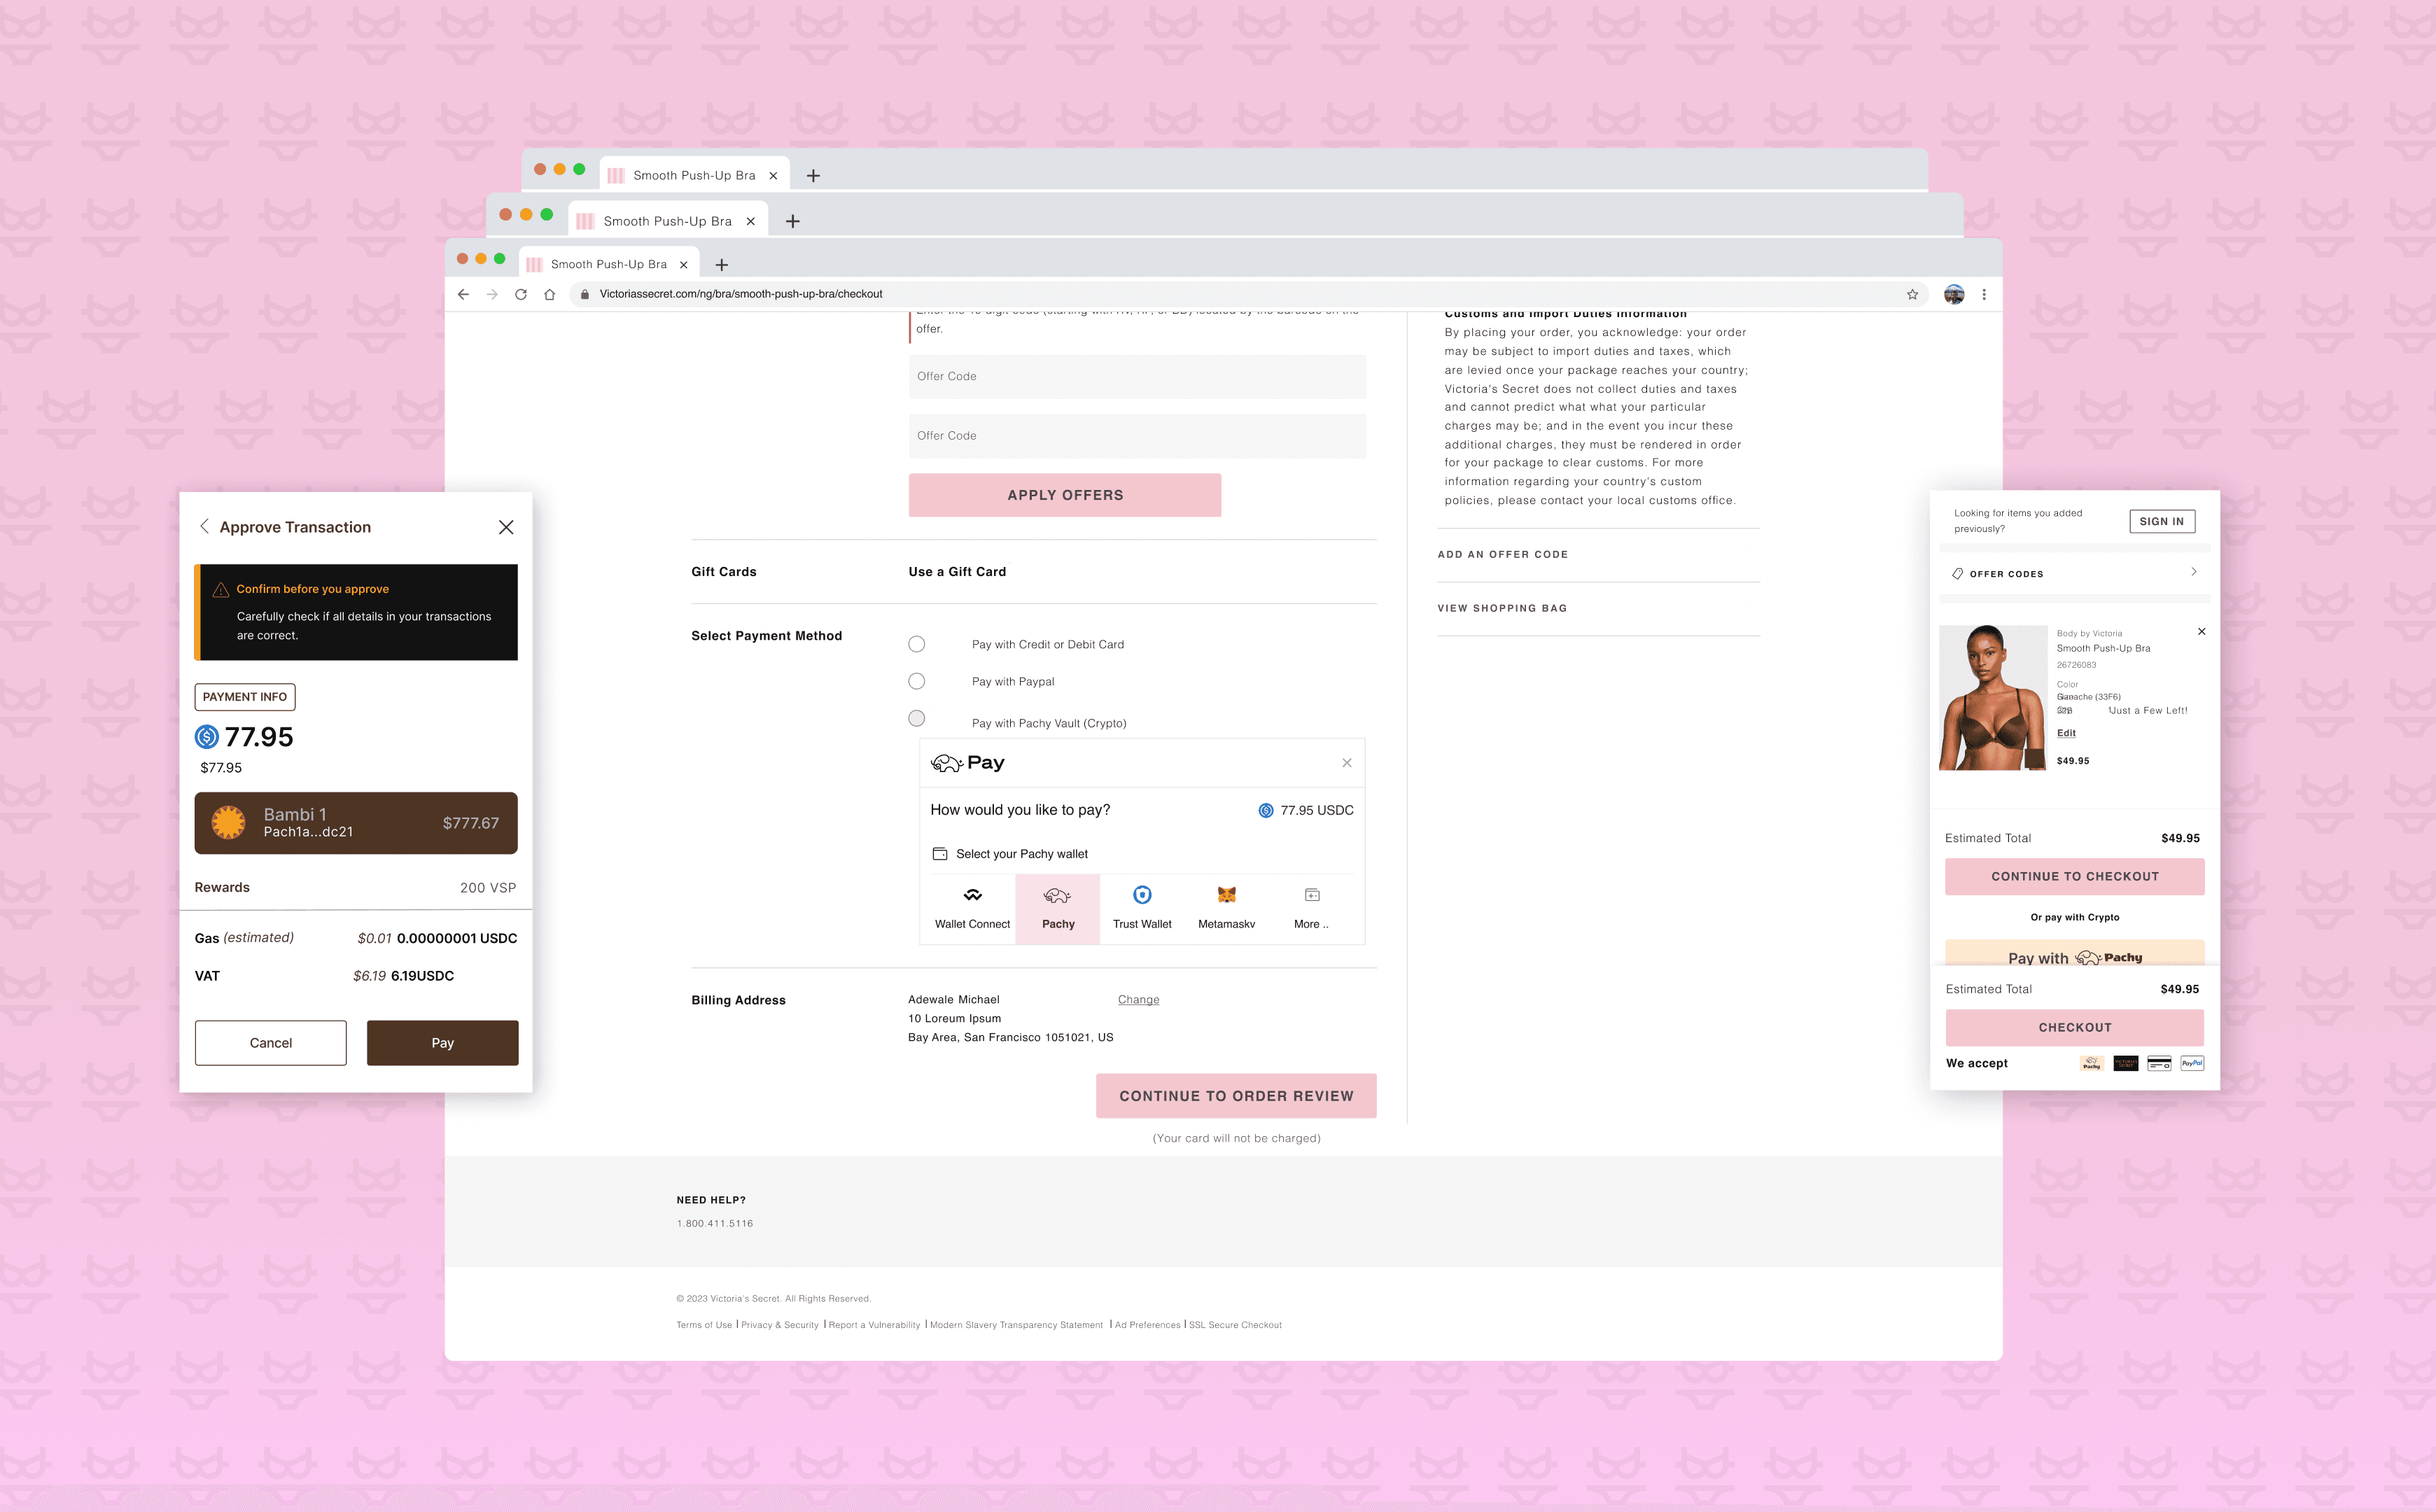This screenshot has height=1512, width=2436.
Task: Select the Pay with Paypal radio button
Action: [916, 681]
